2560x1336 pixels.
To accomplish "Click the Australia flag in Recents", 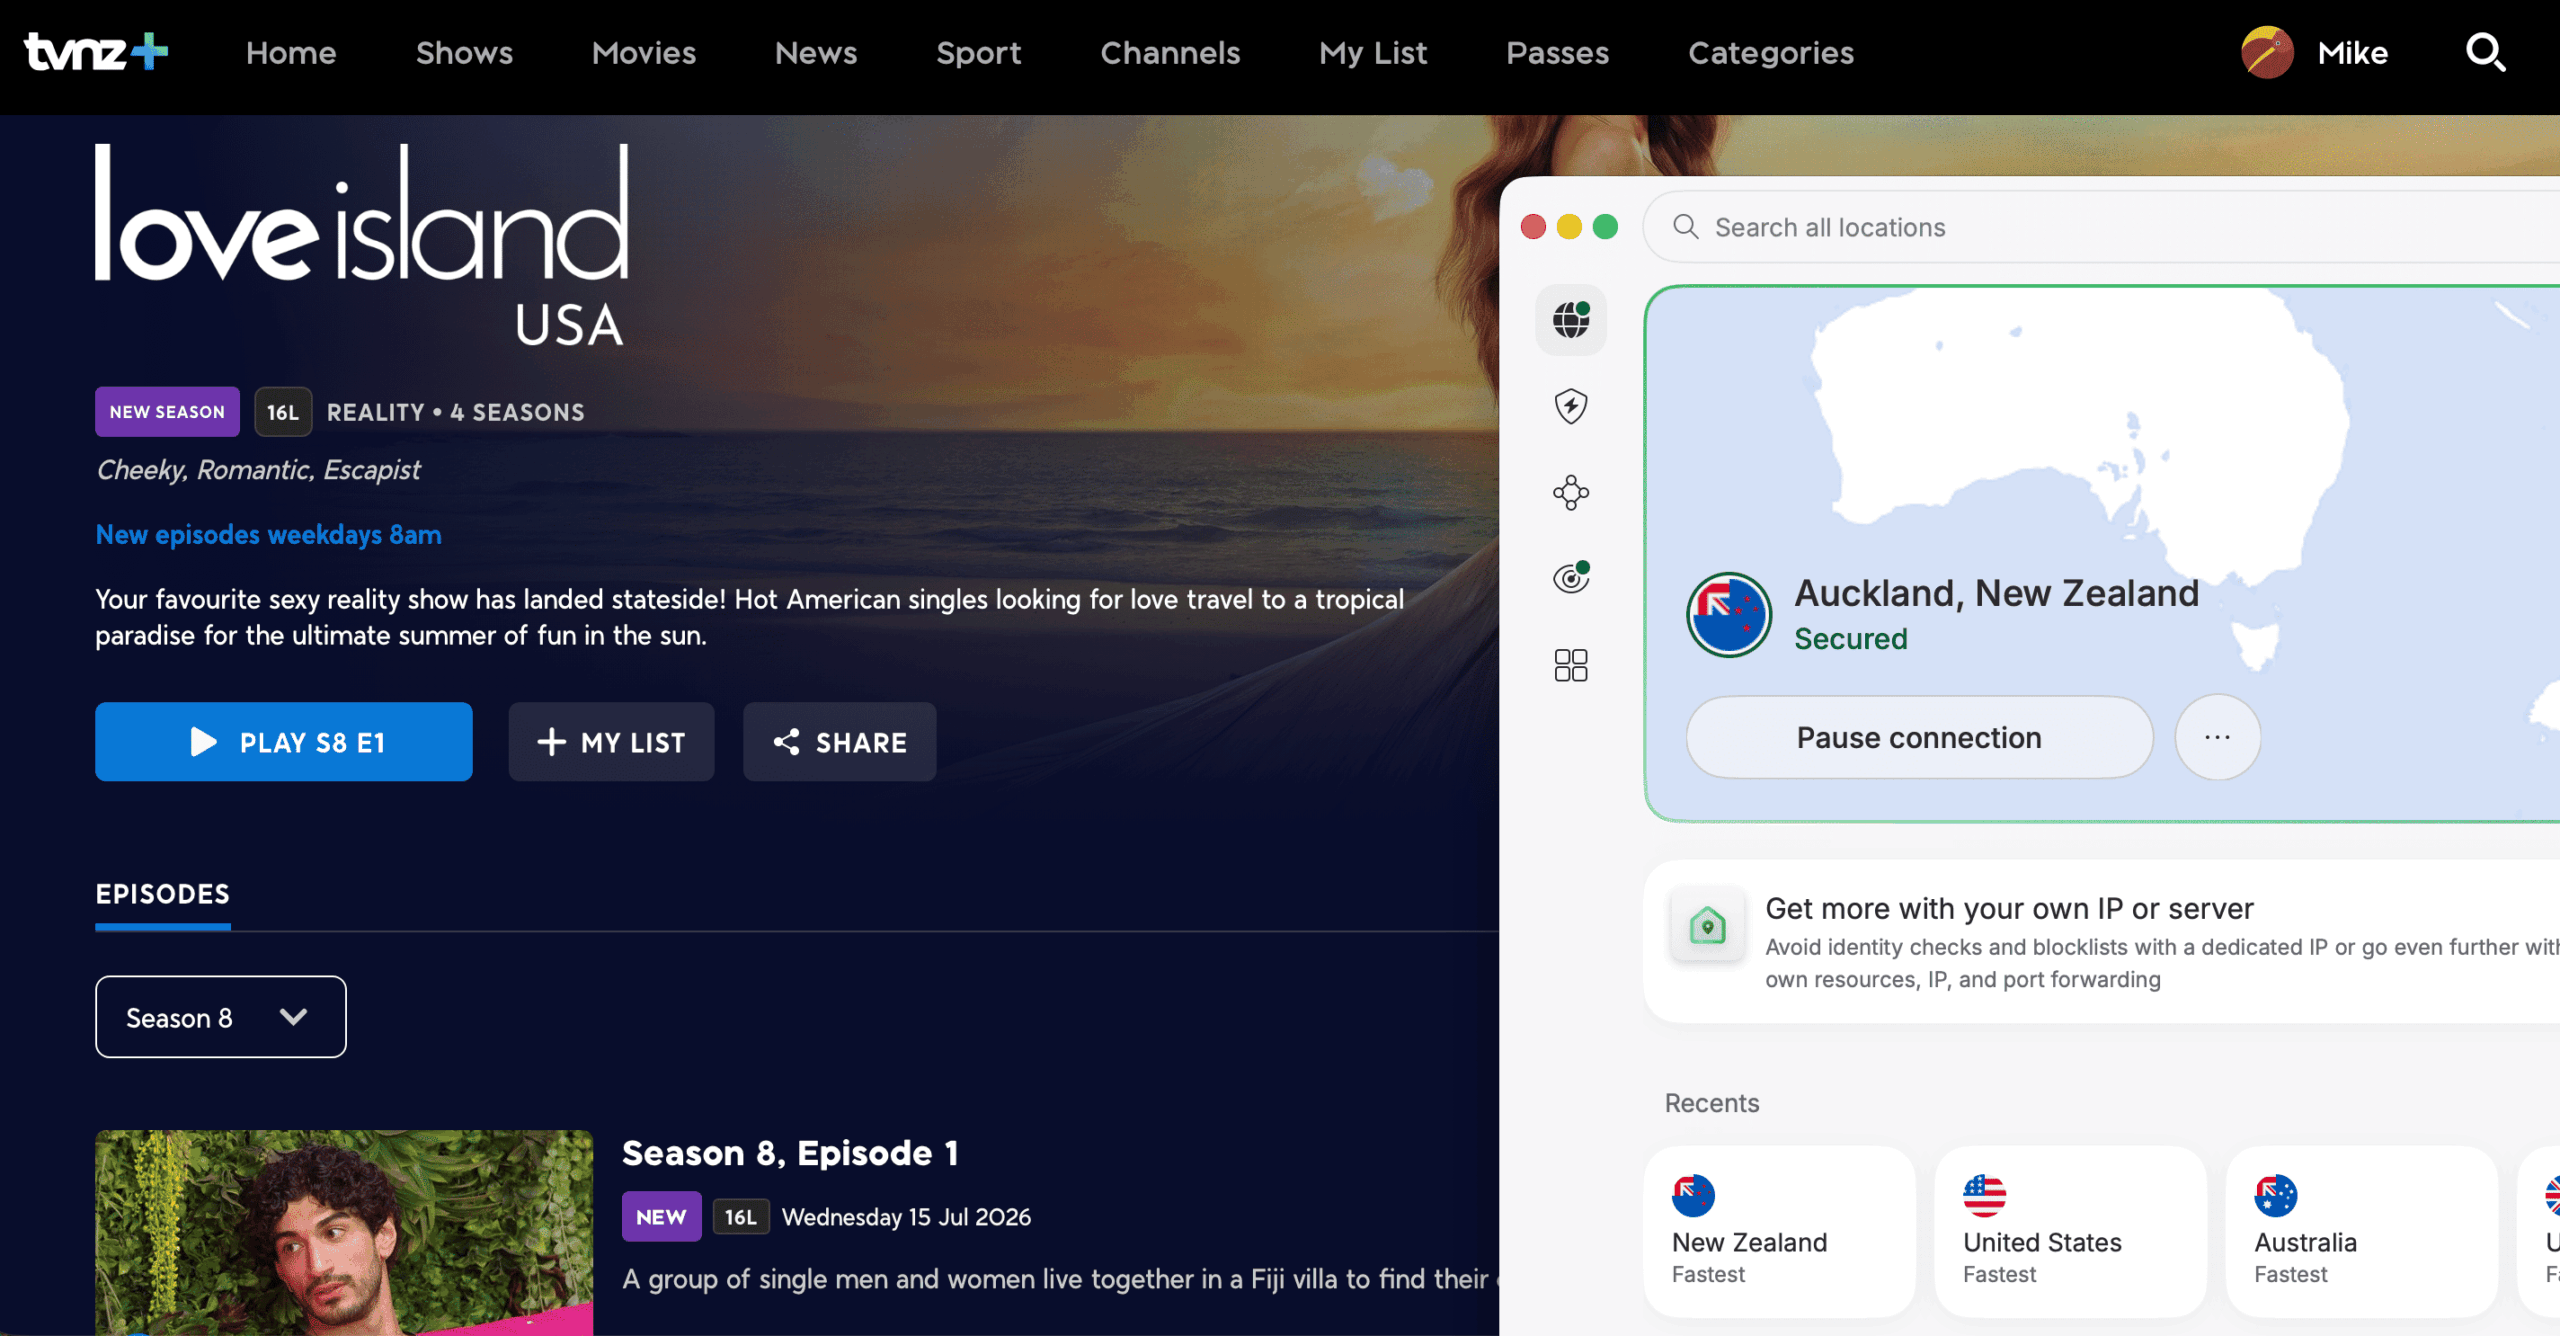I will pyautogui.click(x=2276, y=1195).
